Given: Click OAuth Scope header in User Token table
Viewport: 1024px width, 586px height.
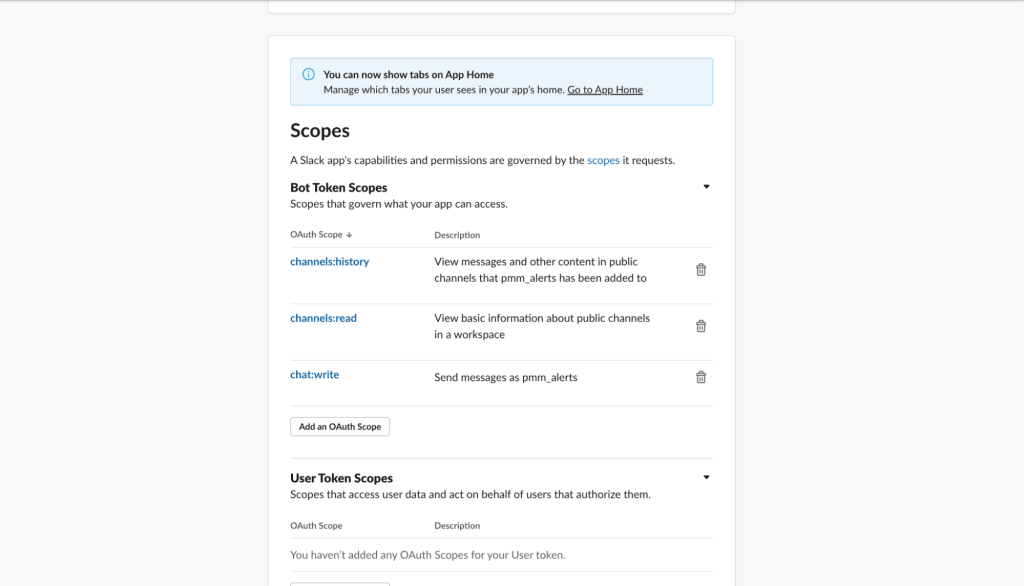Looking at the screenshot, I should [x=316, y=526].
